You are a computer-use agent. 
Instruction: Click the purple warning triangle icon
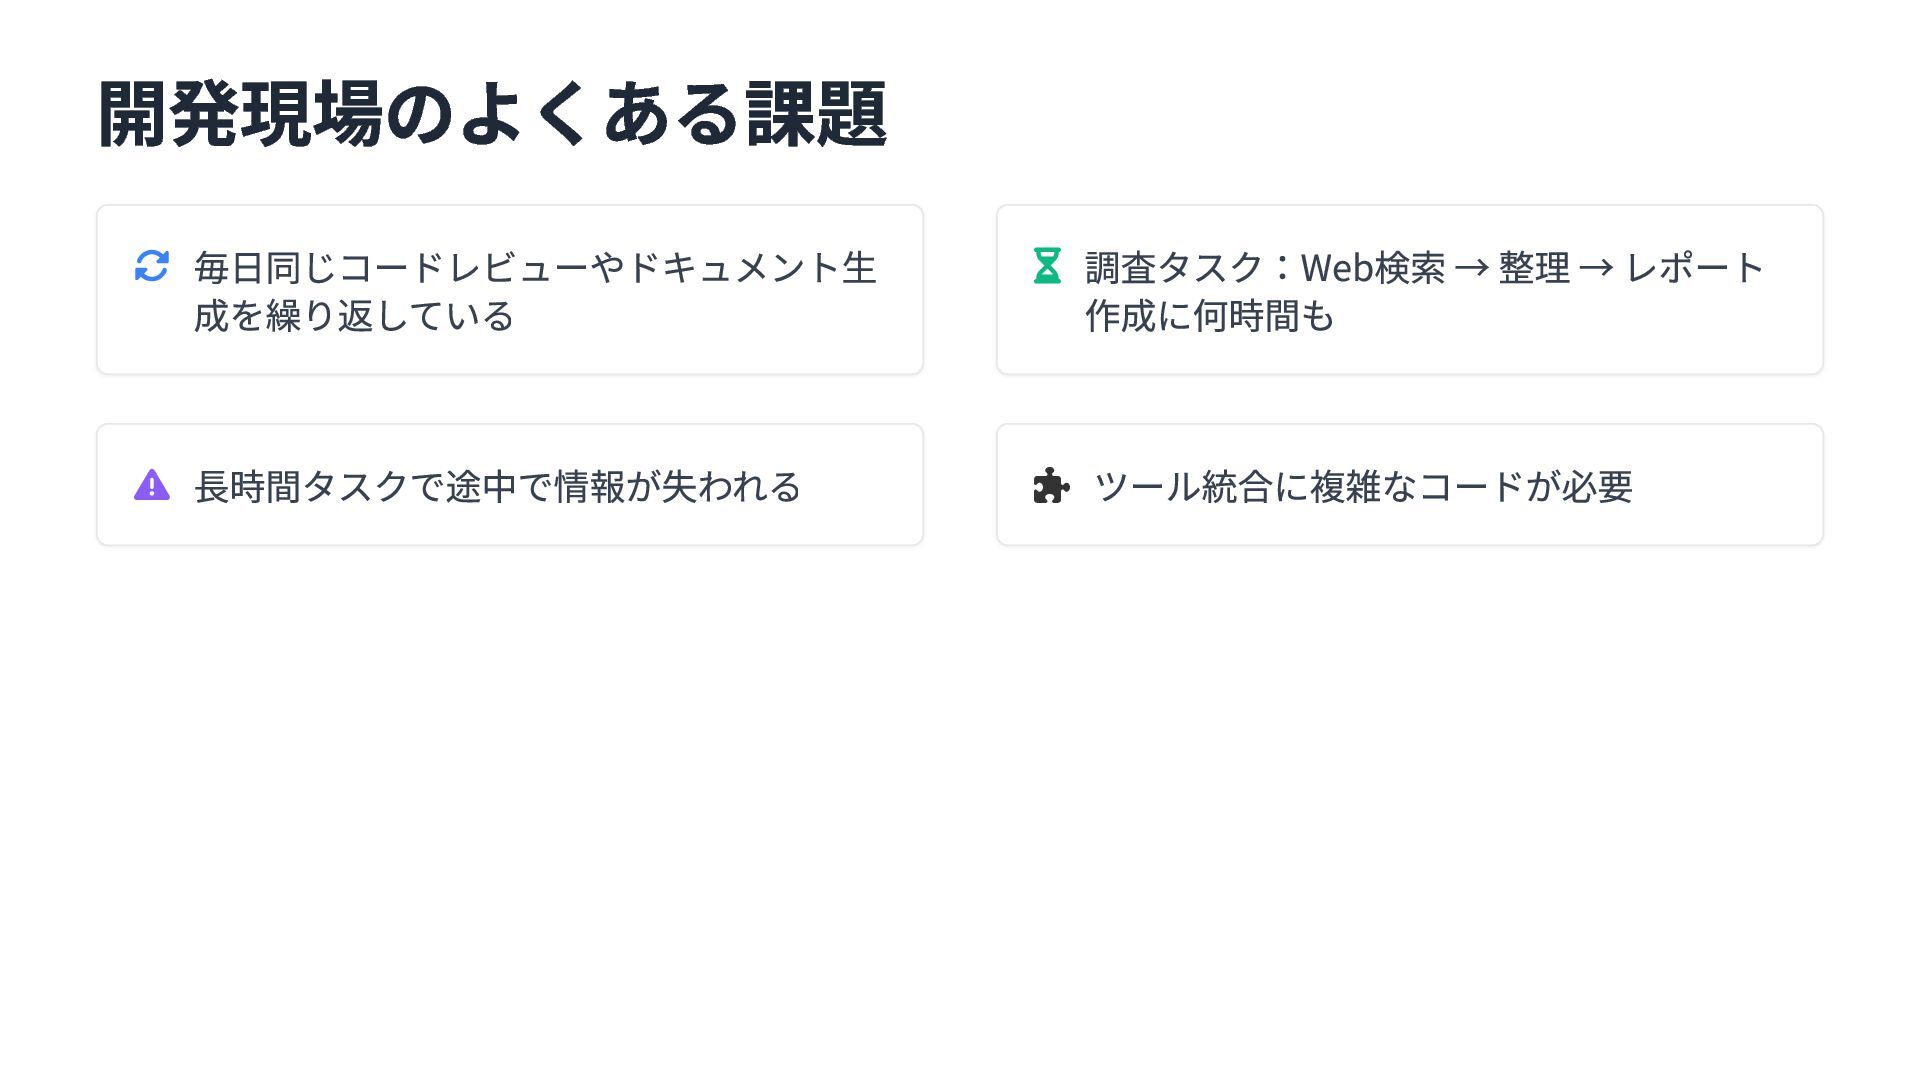click(152, 485)
